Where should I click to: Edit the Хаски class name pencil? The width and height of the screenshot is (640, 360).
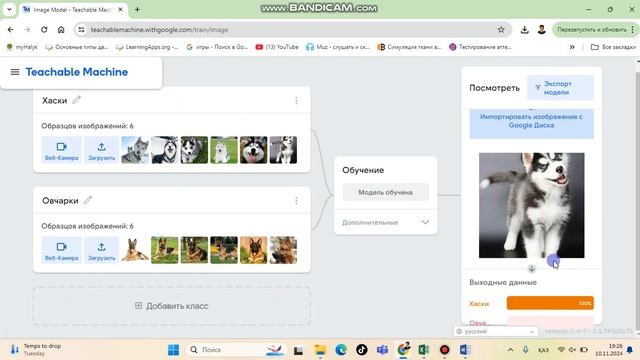[76, 100]
